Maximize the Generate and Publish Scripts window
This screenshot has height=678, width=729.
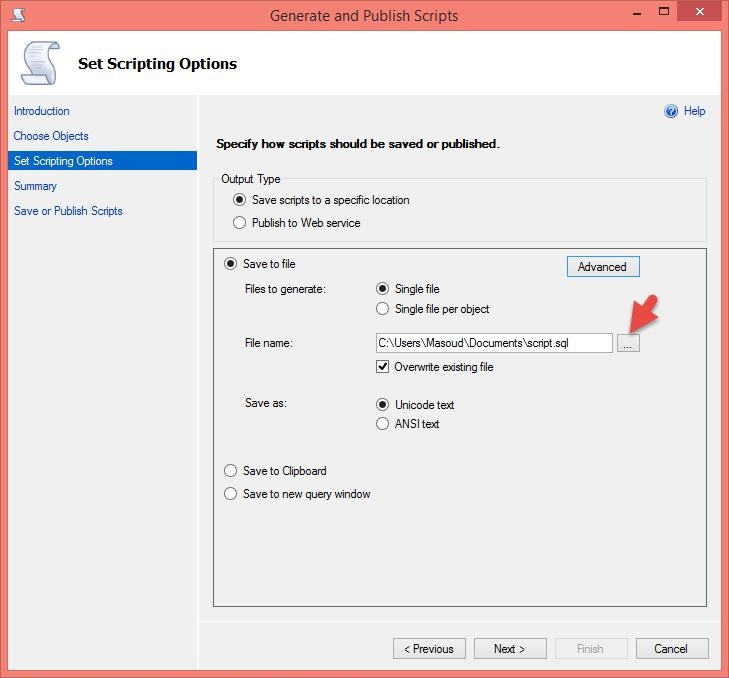664,12
